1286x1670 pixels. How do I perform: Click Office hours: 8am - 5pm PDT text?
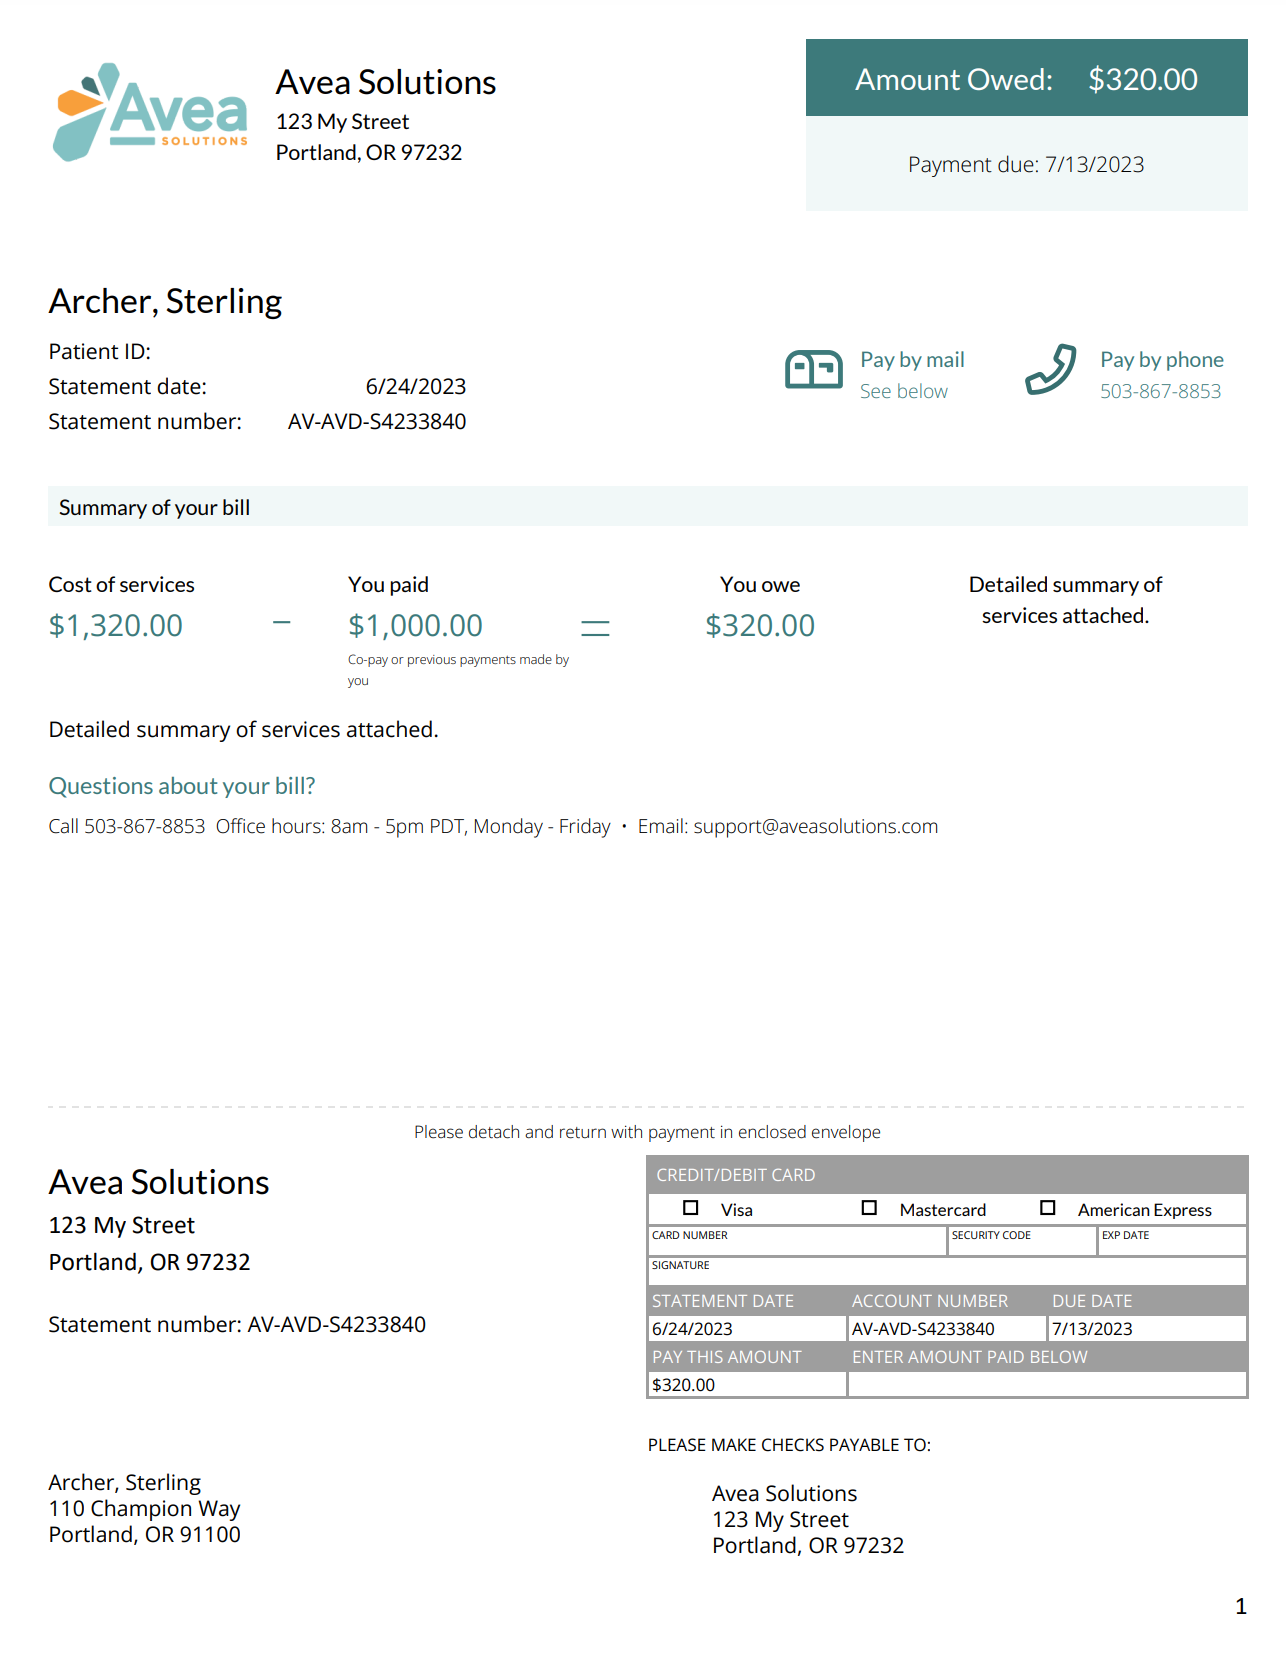click(x=342, y=826)
